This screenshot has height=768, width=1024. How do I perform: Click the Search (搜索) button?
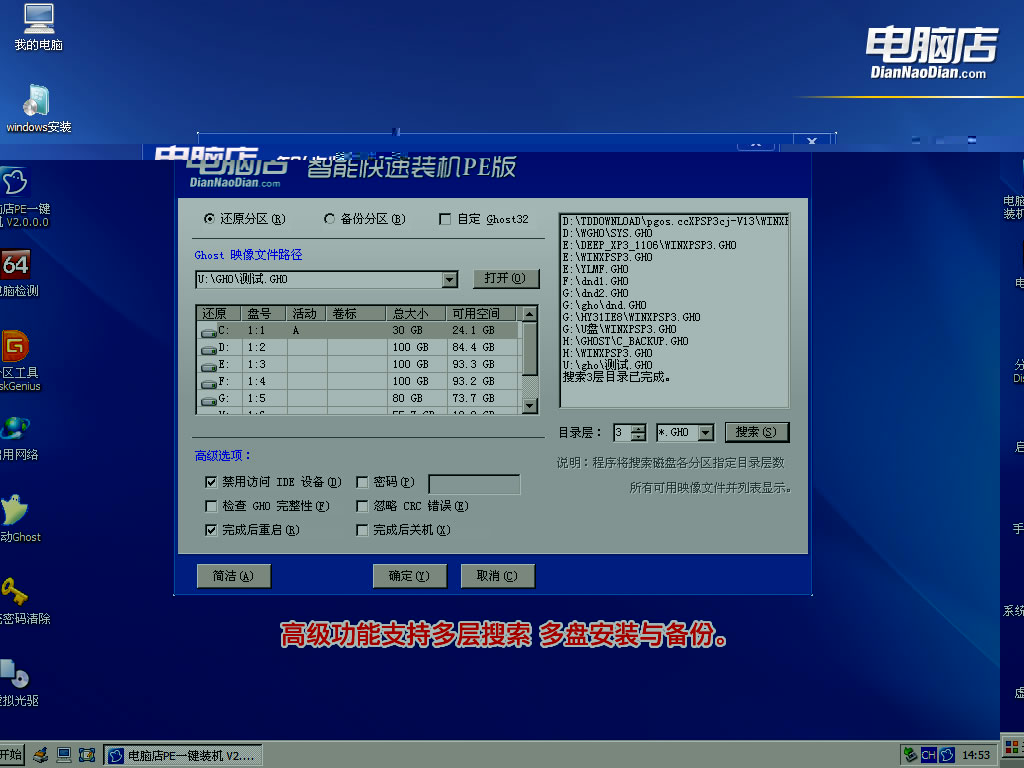pyautogui.click(x=756, y=432)
